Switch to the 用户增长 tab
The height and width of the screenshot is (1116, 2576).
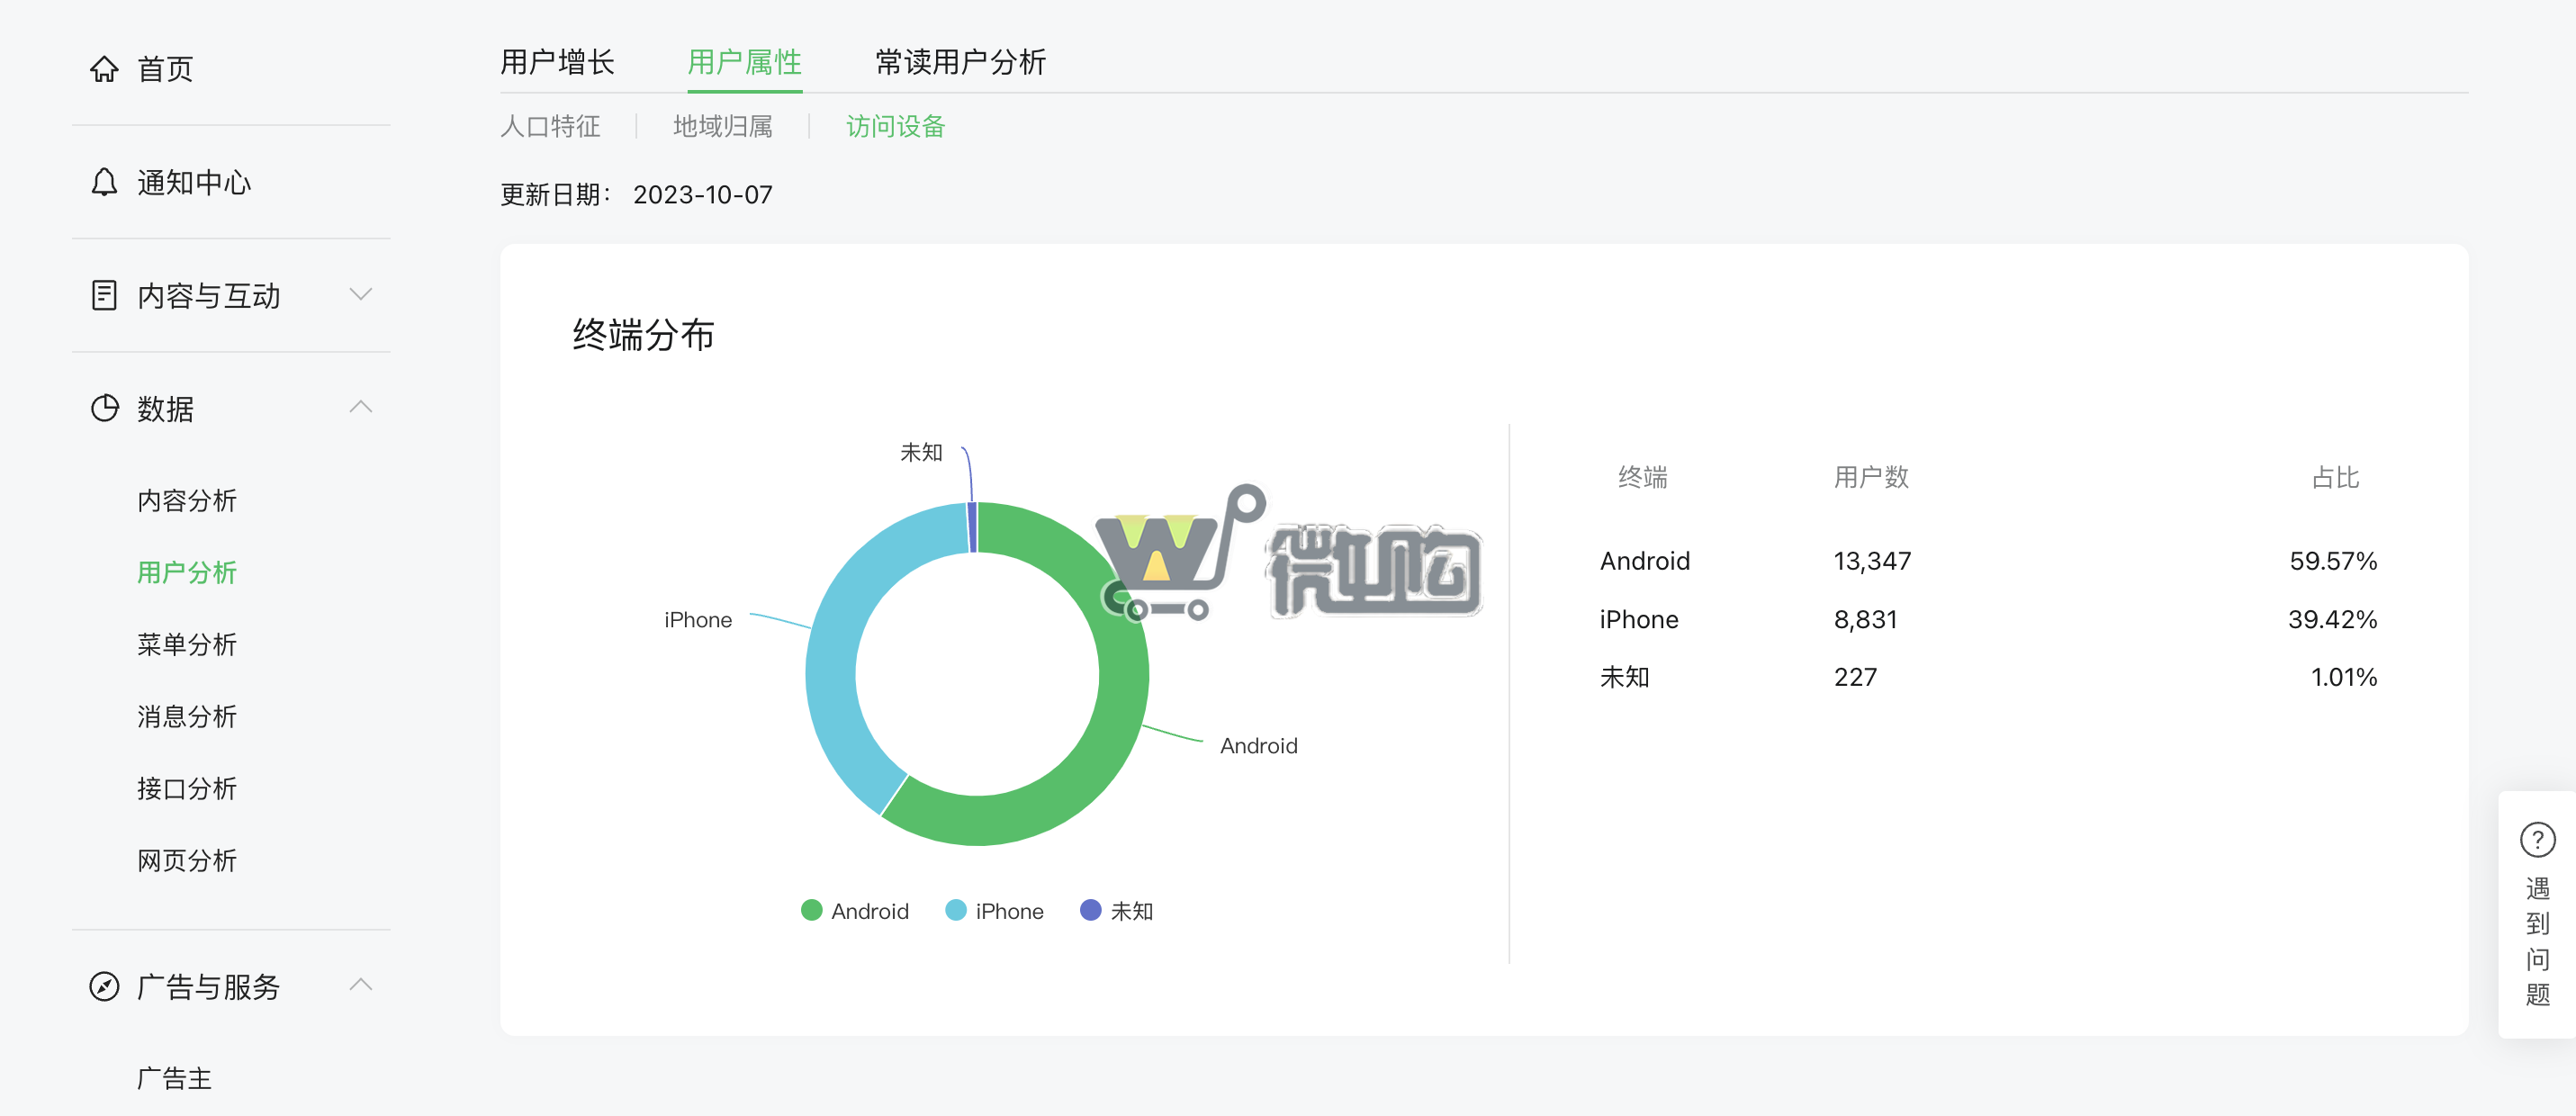pos(558,62)
